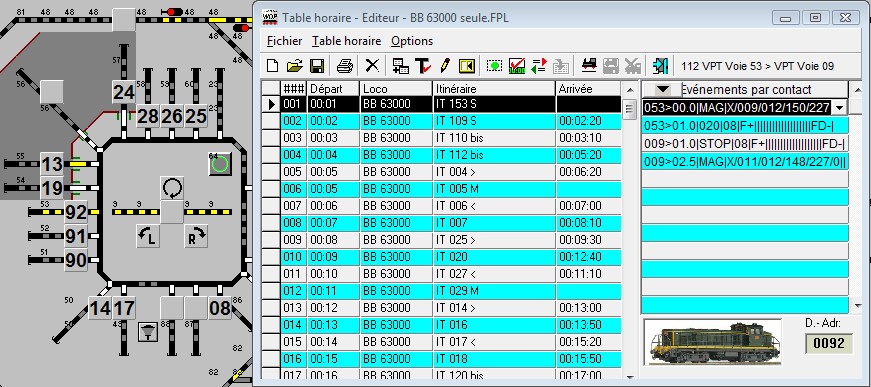This screenshot has width=871, height=387.
Task: Click the turntable rotate left L button
Action: coord(148,235)
